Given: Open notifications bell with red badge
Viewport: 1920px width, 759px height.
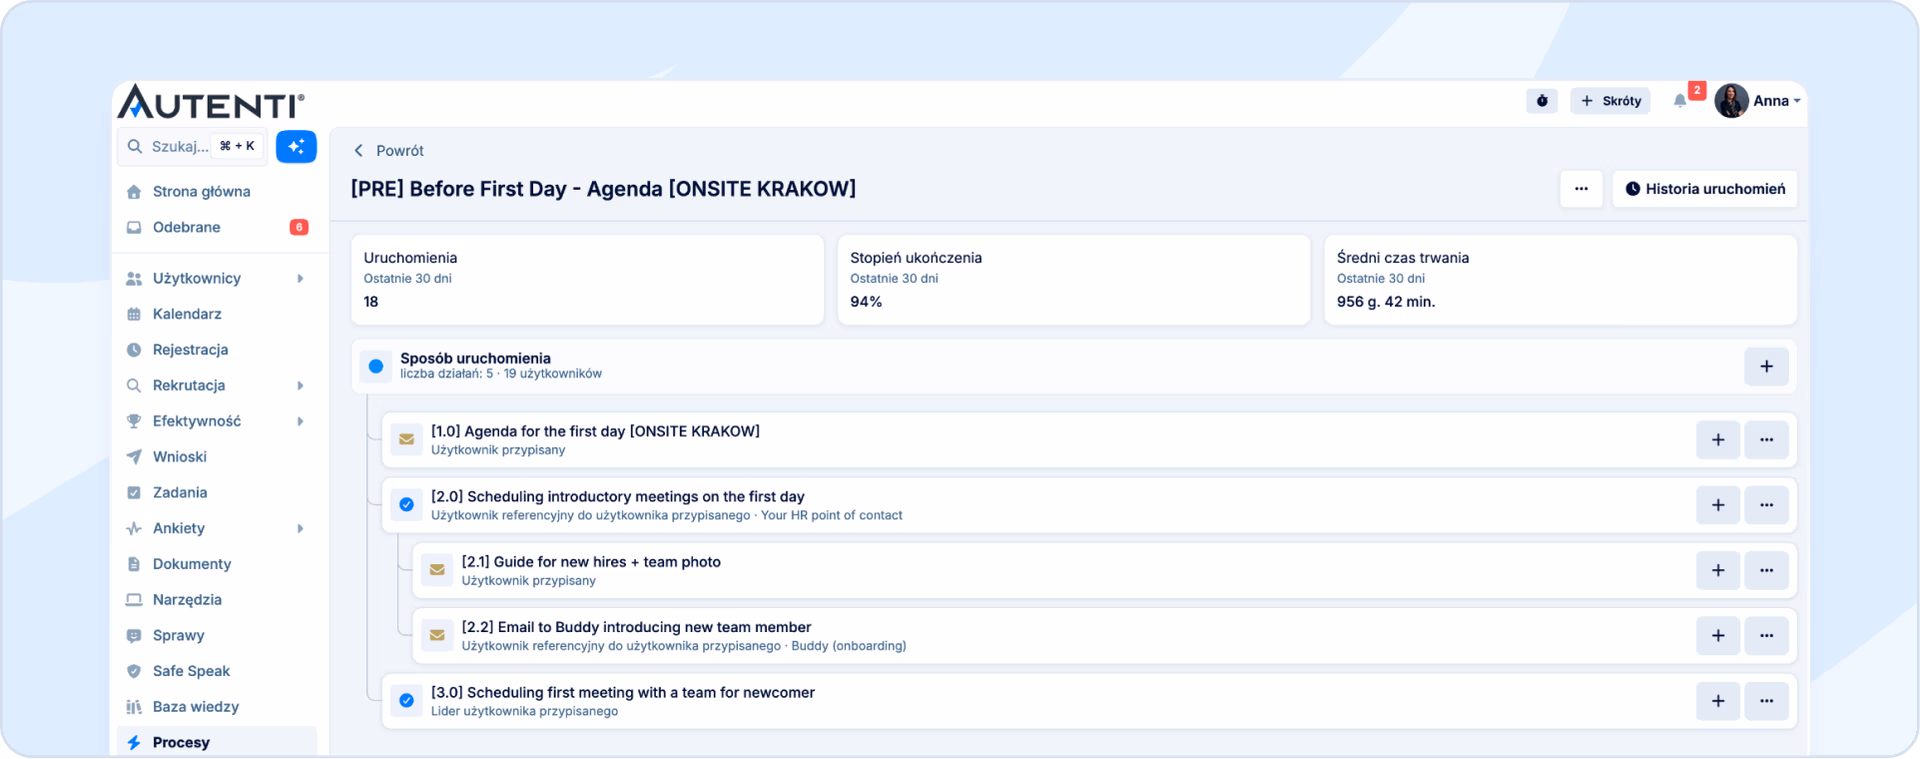Looking at the screenshot, I should [1680, 101].
